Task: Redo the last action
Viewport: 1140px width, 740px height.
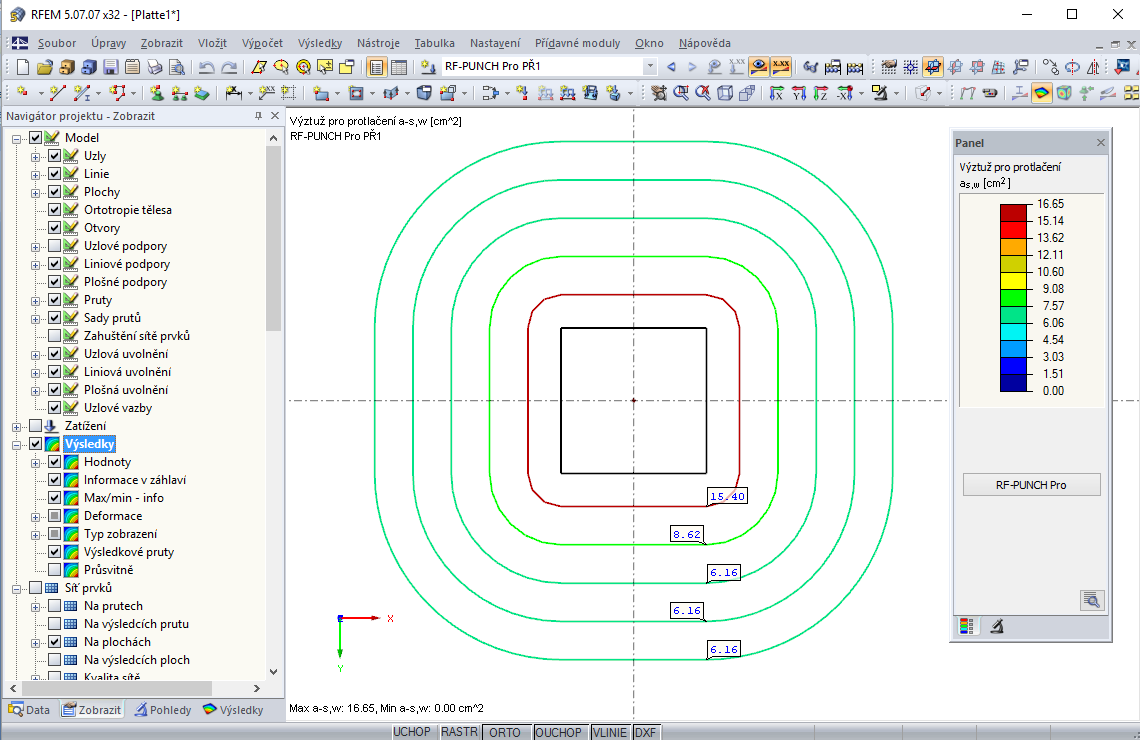Action: 229,68
